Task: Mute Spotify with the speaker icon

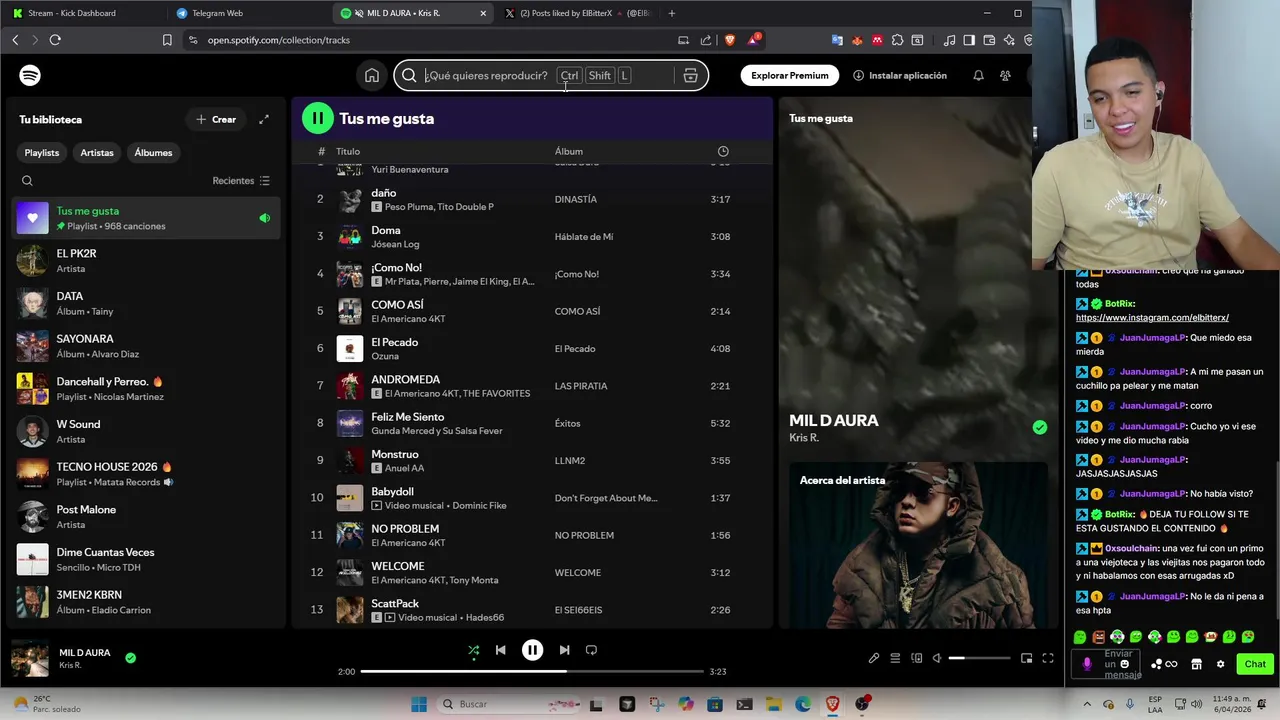Action: click(937, 658)
